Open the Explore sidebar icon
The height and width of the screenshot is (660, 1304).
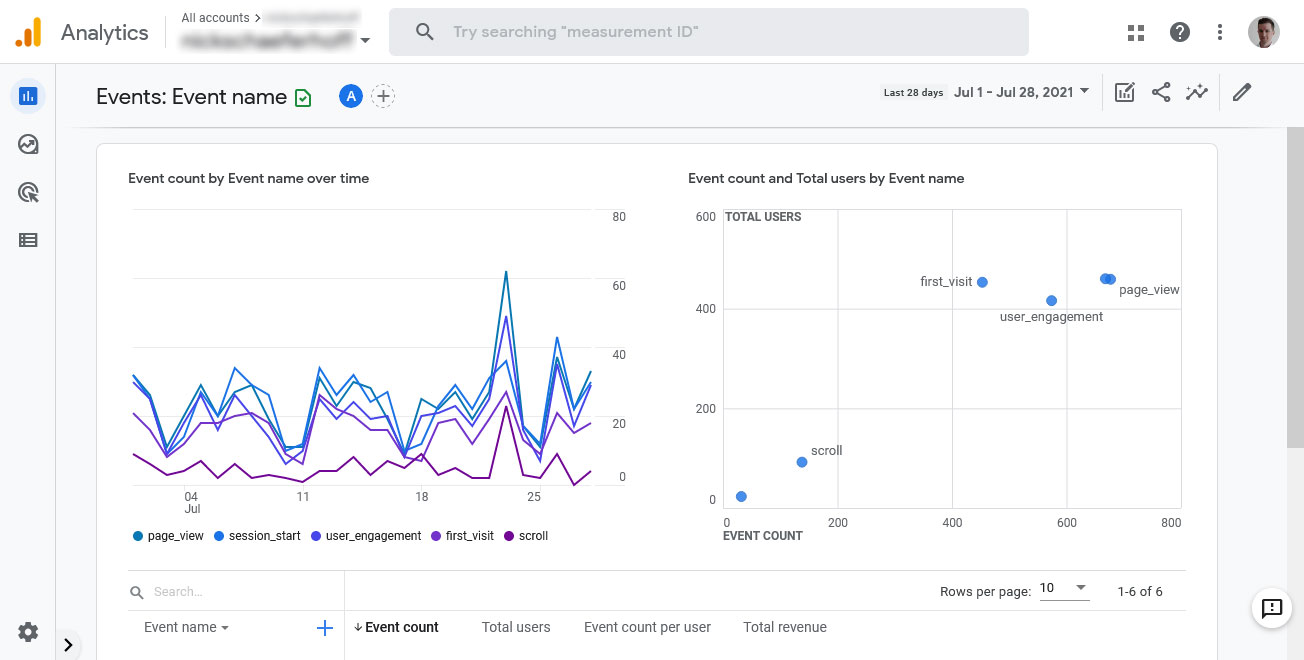tap(28, 145)
